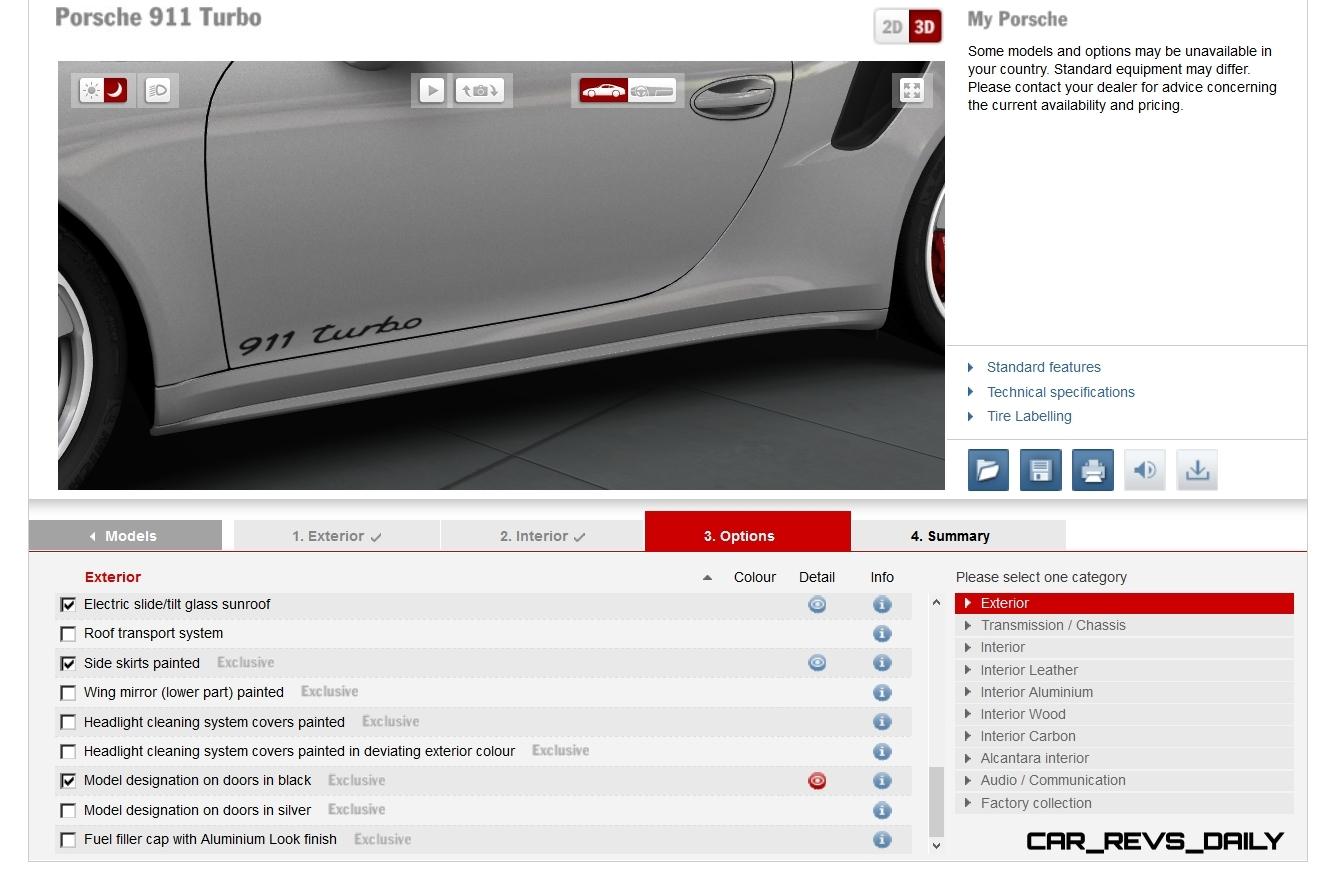Open info for Fuel filler cap Aluminium Look

tap(881, 840)
